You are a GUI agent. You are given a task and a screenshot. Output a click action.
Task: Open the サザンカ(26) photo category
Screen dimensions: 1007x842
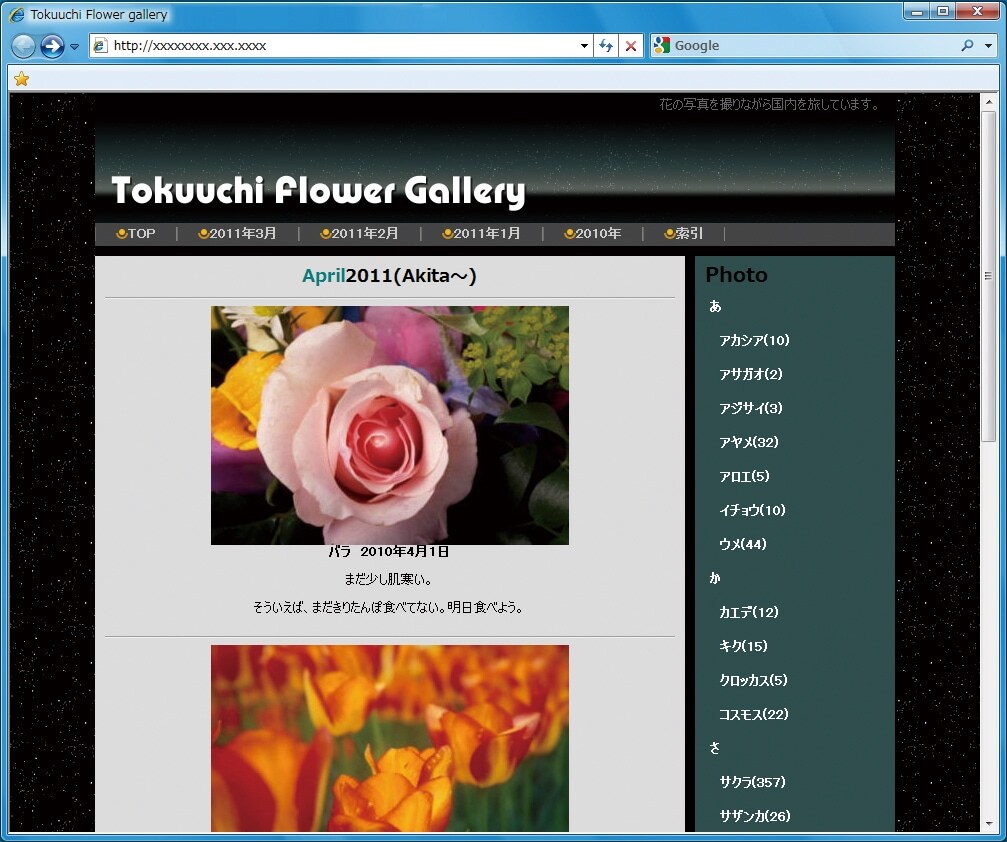(755, 817)
